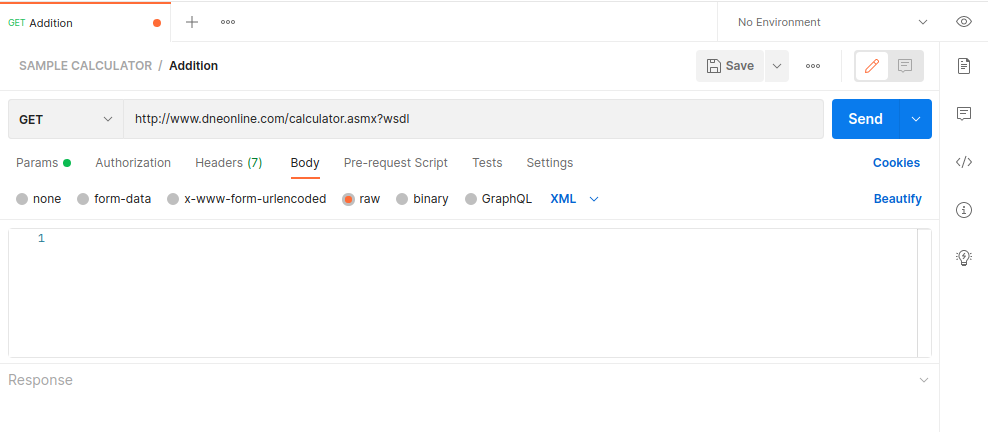Open the Tests tab
This screenshot has width=988, height=432.
click(x=487, y=163)
